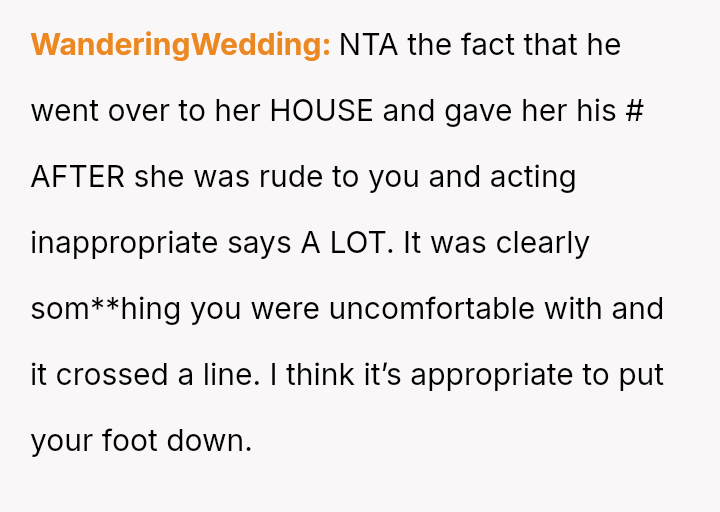The height and width of the screenshot is (512, 720).
Task: Click the capitalized word HOUSE
Action: (x=321, y=111)
